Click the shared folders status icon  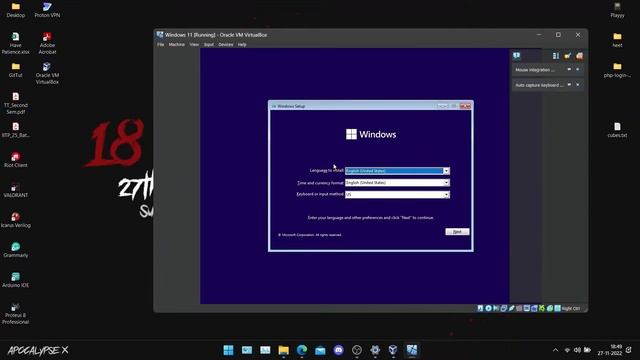pos(519,308)
